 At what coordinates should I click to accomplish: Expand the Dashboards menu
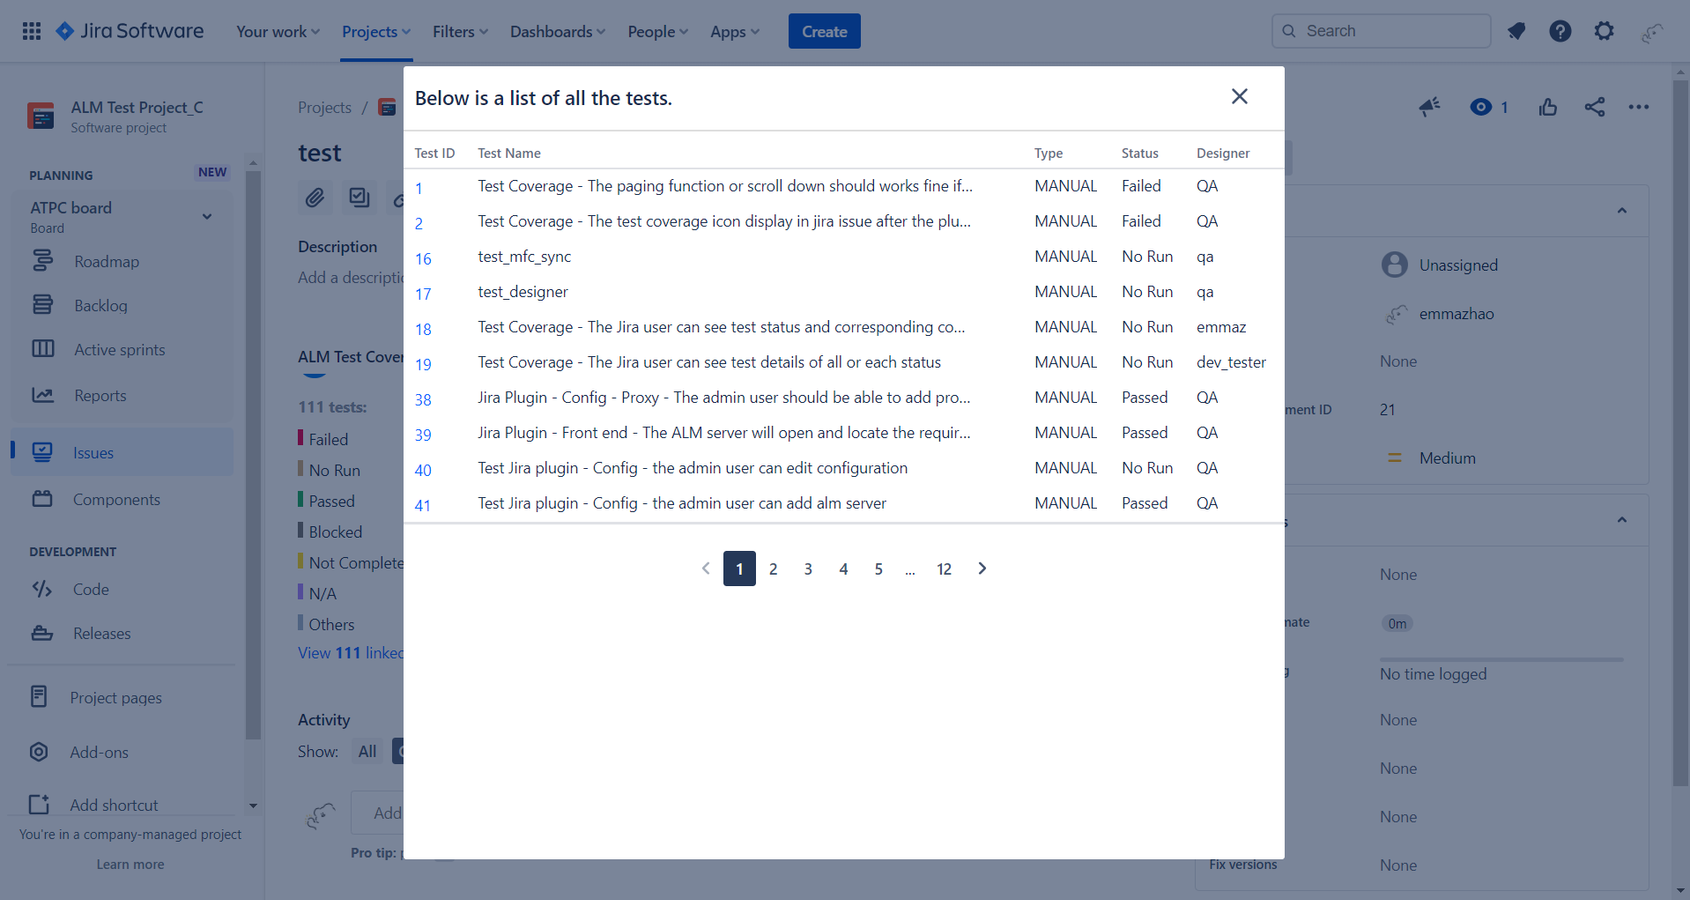557,31
